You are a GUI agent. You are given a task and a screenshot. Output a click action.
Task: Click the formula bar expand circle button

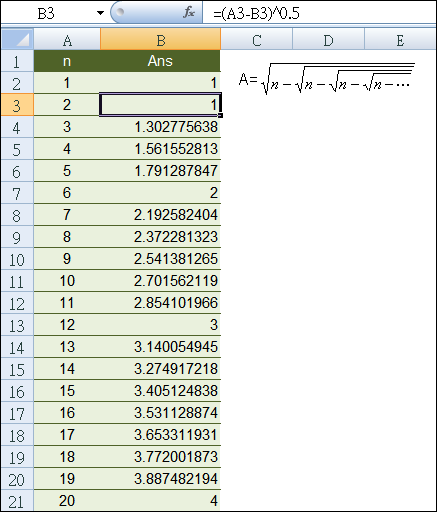[x=120, y=12]
